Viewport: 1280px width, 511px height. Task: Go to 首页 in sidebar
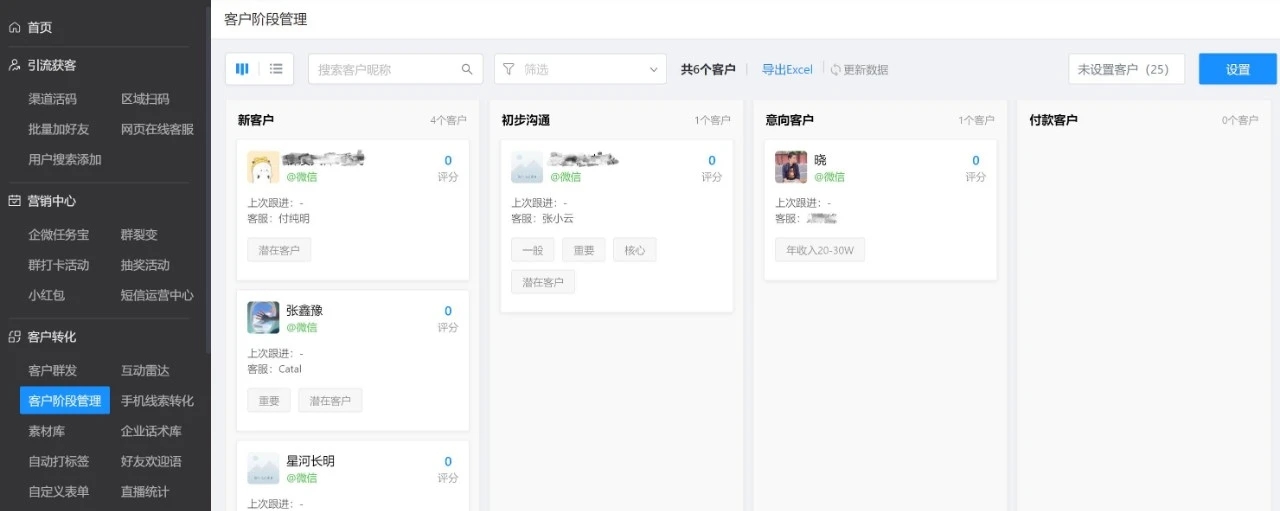pyautogui.click(x=40, y=28)
